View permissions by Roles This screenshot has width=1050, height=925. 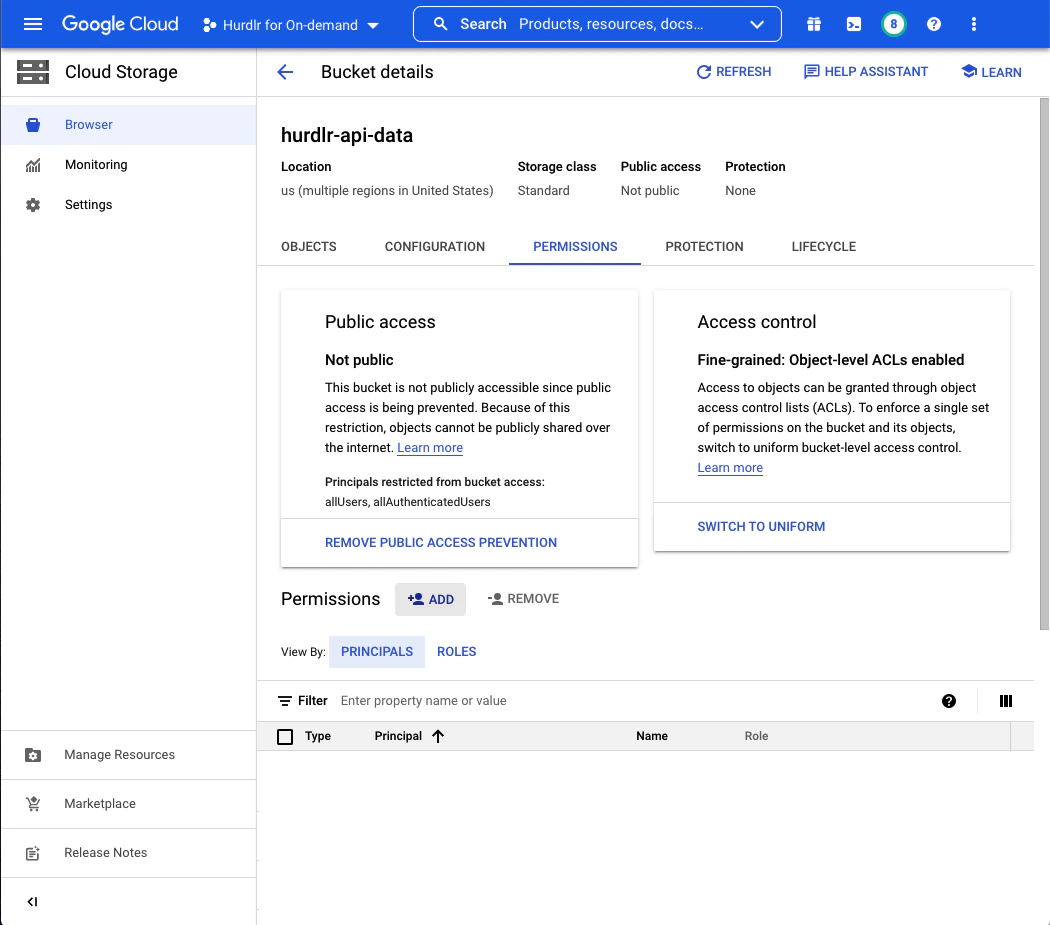(456, 652)
